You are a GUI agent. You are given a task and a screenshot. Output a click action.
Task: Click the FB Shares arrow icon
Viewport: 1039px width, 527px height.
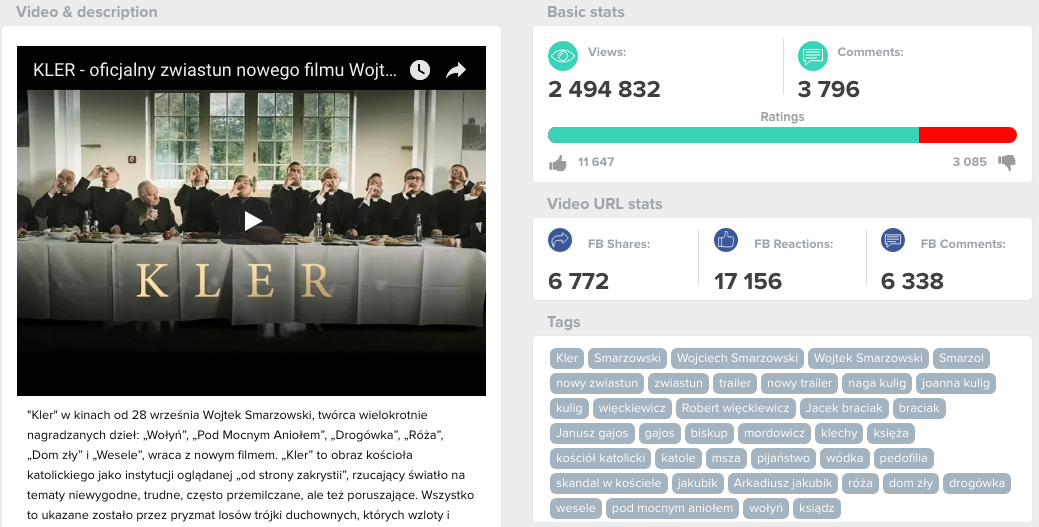[x=560, y=240]
